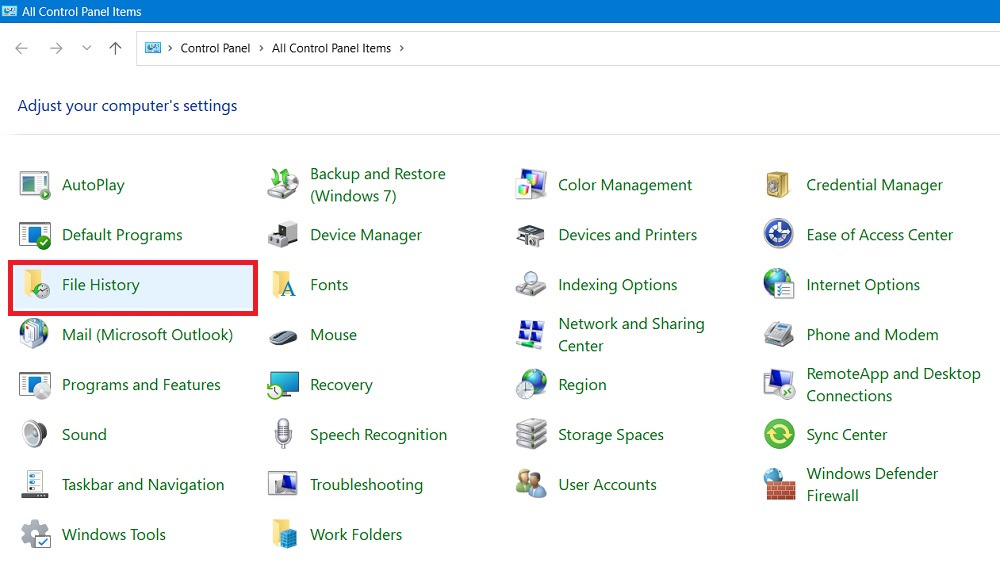Click the Credential Manager safe icon
This screenshot has width=1000, height=567.
coord(778,185)
